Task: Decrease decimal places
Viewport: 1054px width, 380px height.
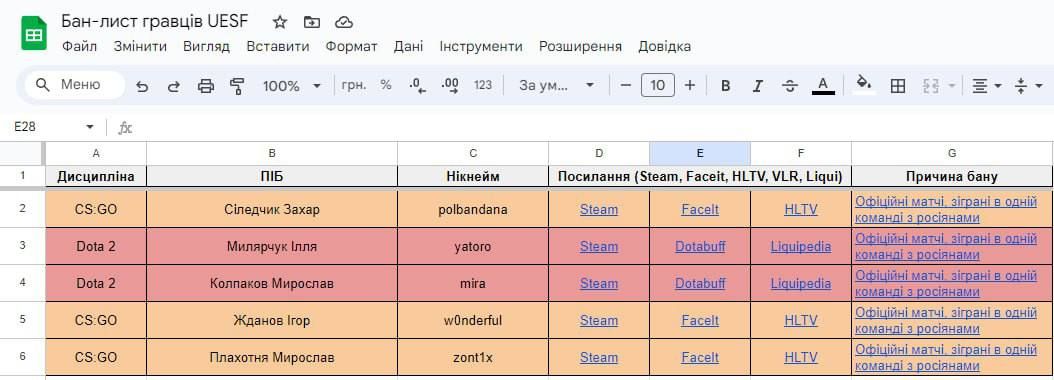Action: [x=417, y=85]
